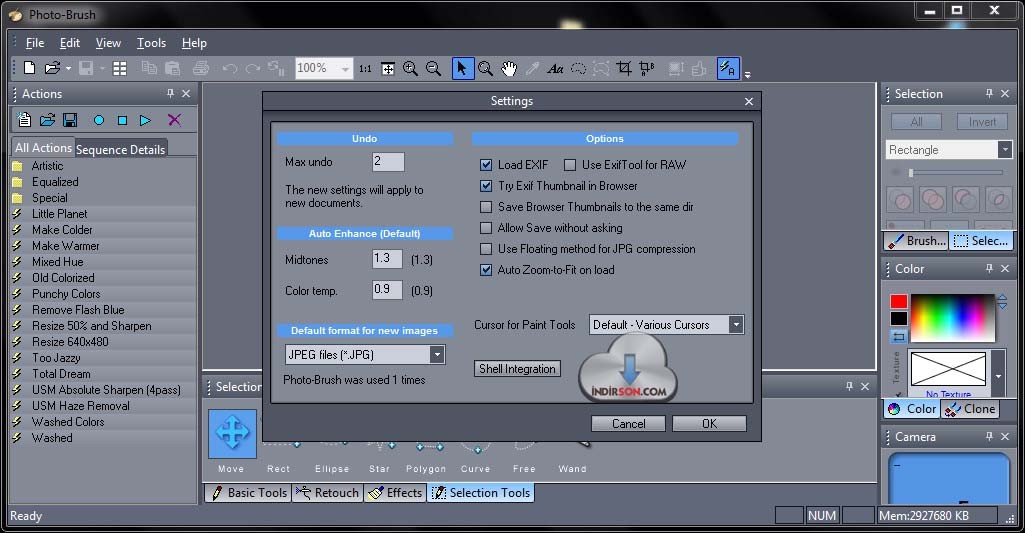Viewport: 1025px width, 533px height.
Task: Click the New document icon in toolbar
Action: pos(29,68)
